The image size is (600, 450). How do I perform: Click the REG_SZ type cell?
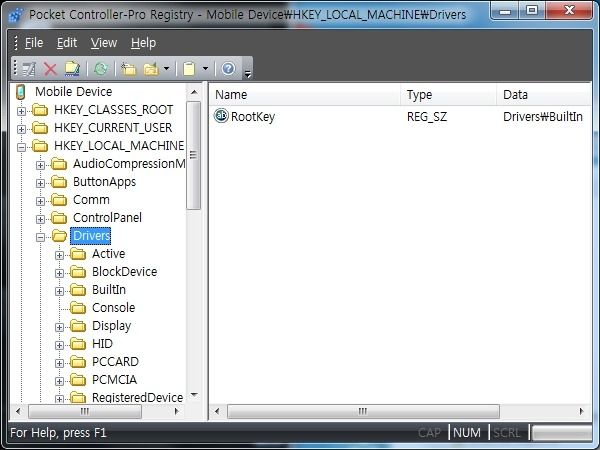[427, 117]
